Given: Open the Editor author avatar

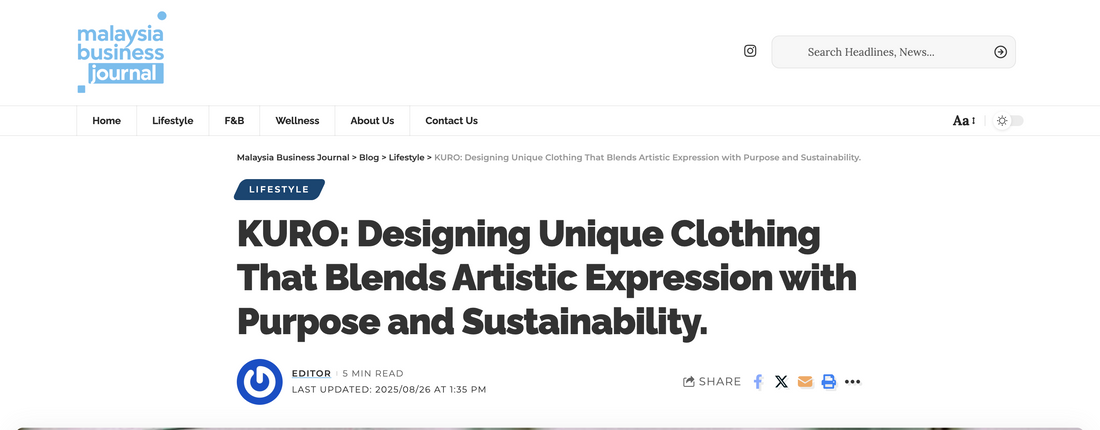Looking at the screenshot, I should [x=260, y=382].
